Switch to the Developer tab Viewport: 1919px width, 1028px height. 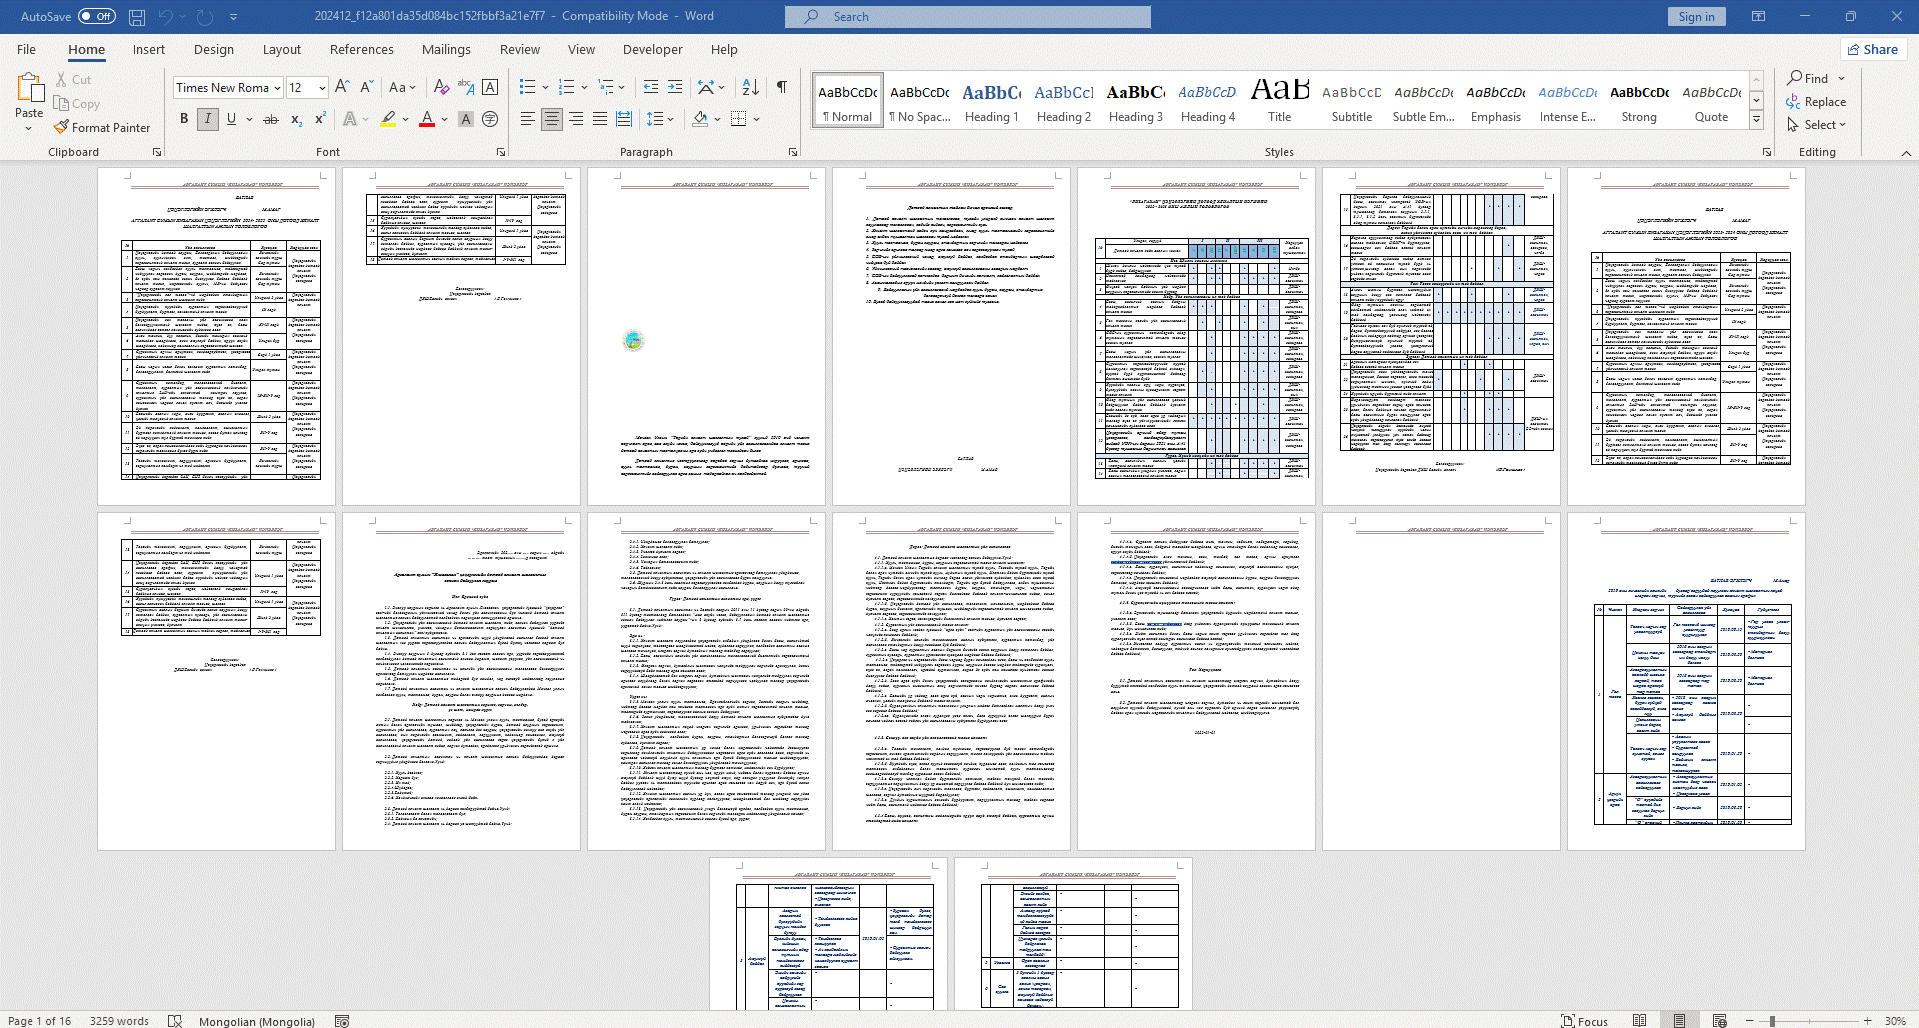[652, 49]
